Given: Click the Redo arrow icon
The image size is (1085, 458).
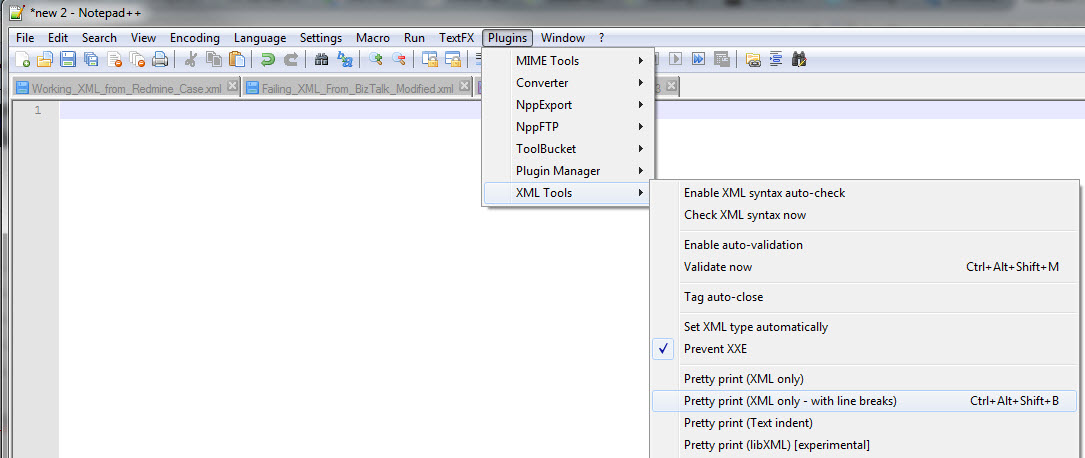Looking at the screenshot, I should [x=291, y=59].
